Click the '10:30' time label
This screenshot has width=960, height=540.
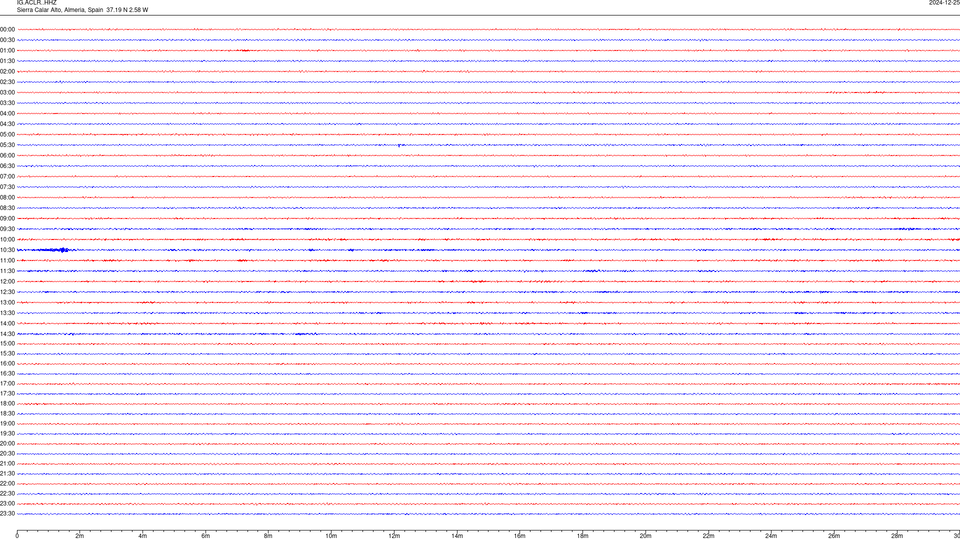point(7,250)
